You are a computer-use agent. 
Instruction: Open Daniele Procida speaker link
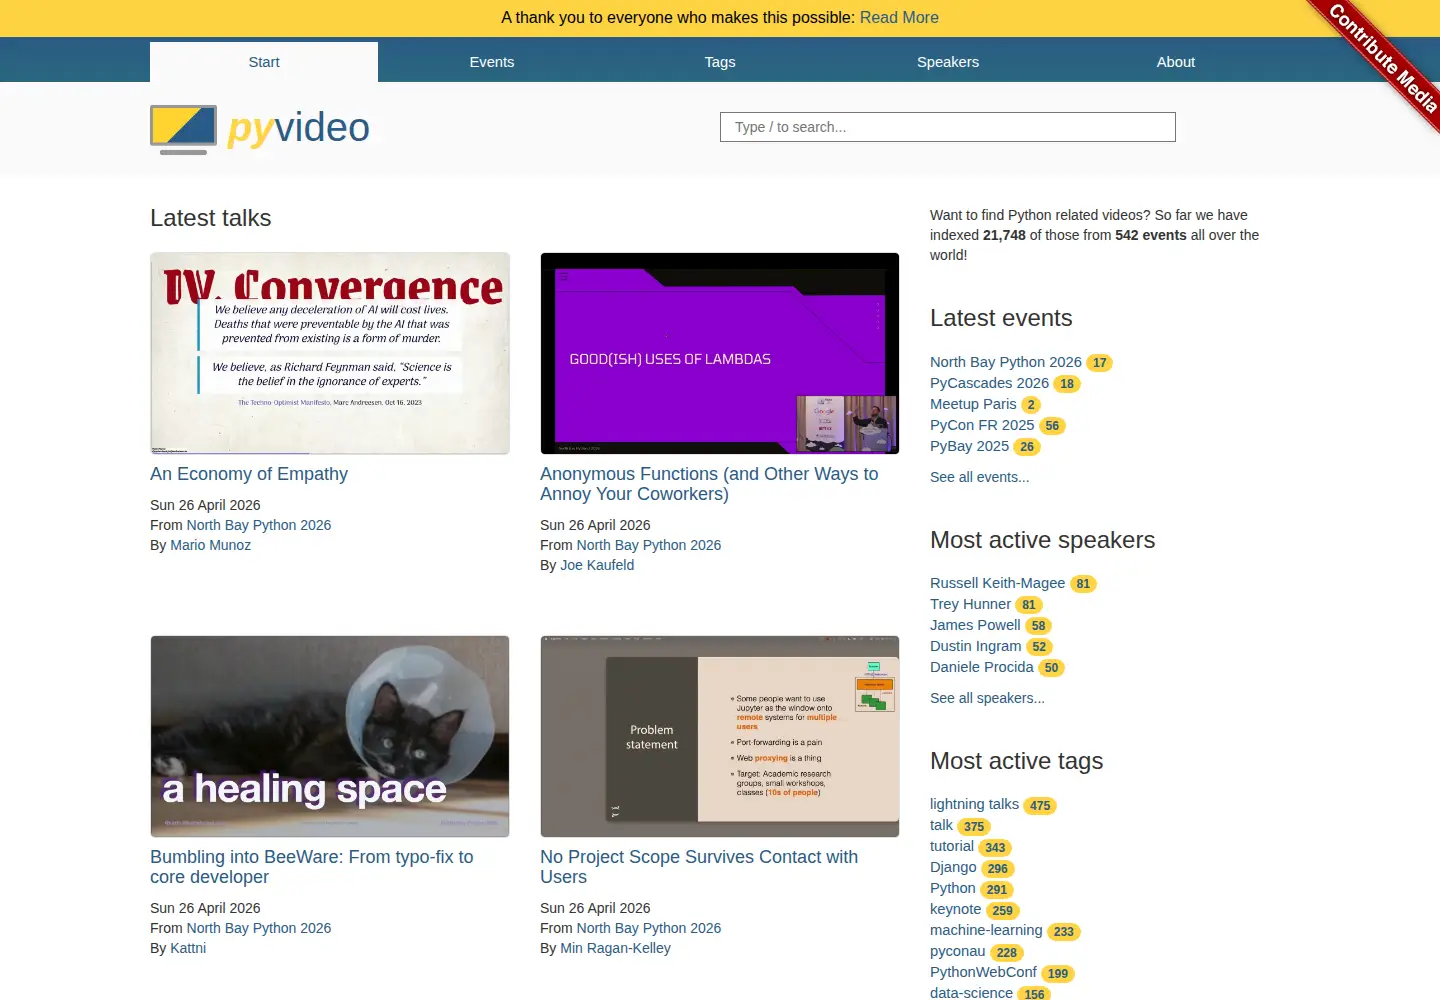(981, 667)
